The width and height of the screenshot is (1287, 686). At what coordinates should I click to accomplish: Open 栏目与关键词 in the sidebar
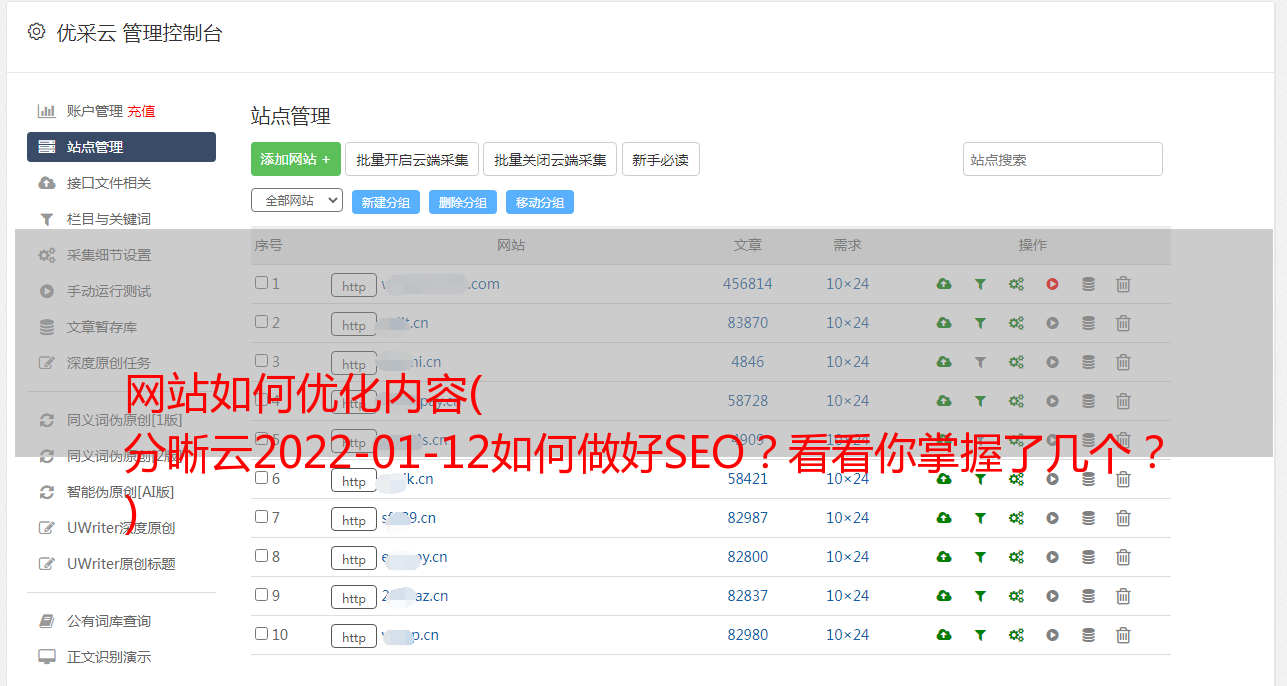point(109,219)
